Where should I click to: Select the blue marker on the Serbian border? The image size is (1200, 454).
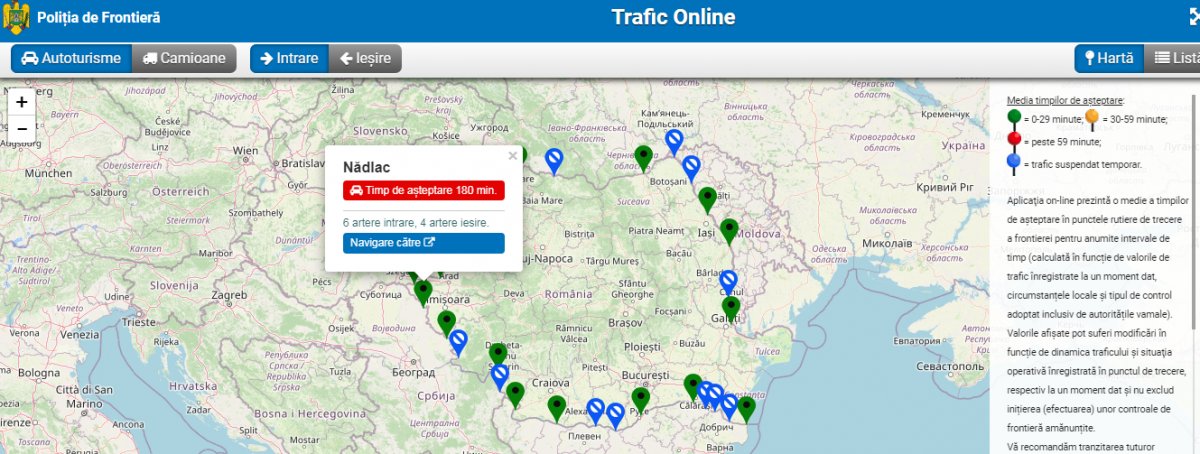click(458, 342)
